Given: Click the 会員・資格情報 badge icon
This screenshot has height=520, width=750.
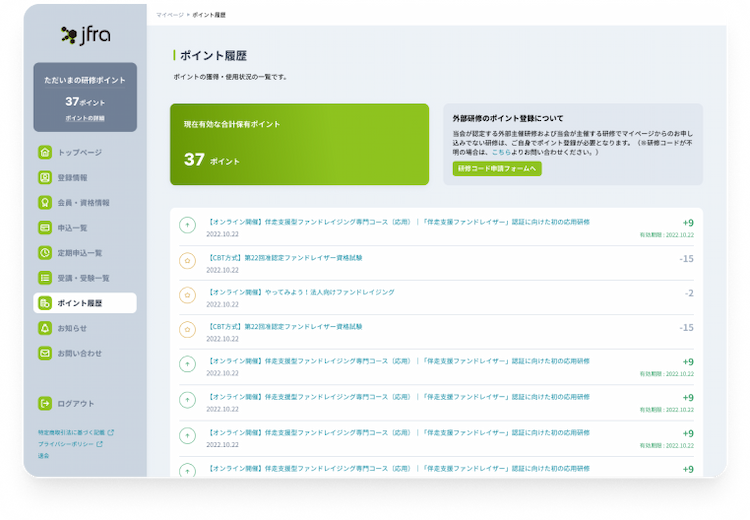Looking at the screenshot, I should tap(45, 203).
